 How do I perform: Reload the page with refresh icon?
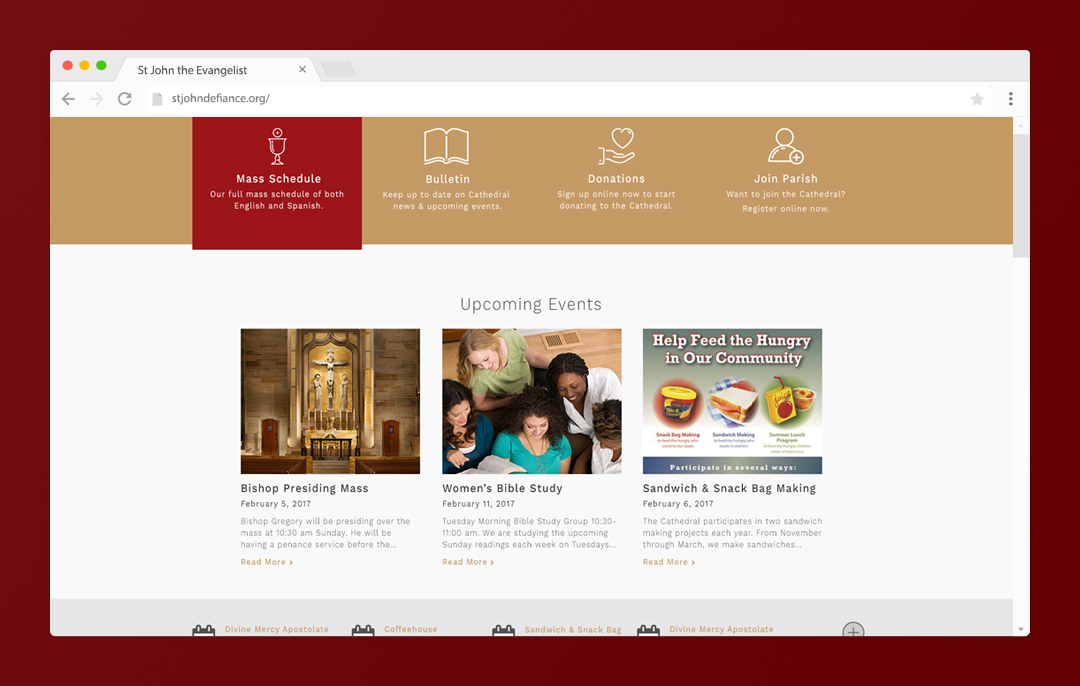(125, 98)
